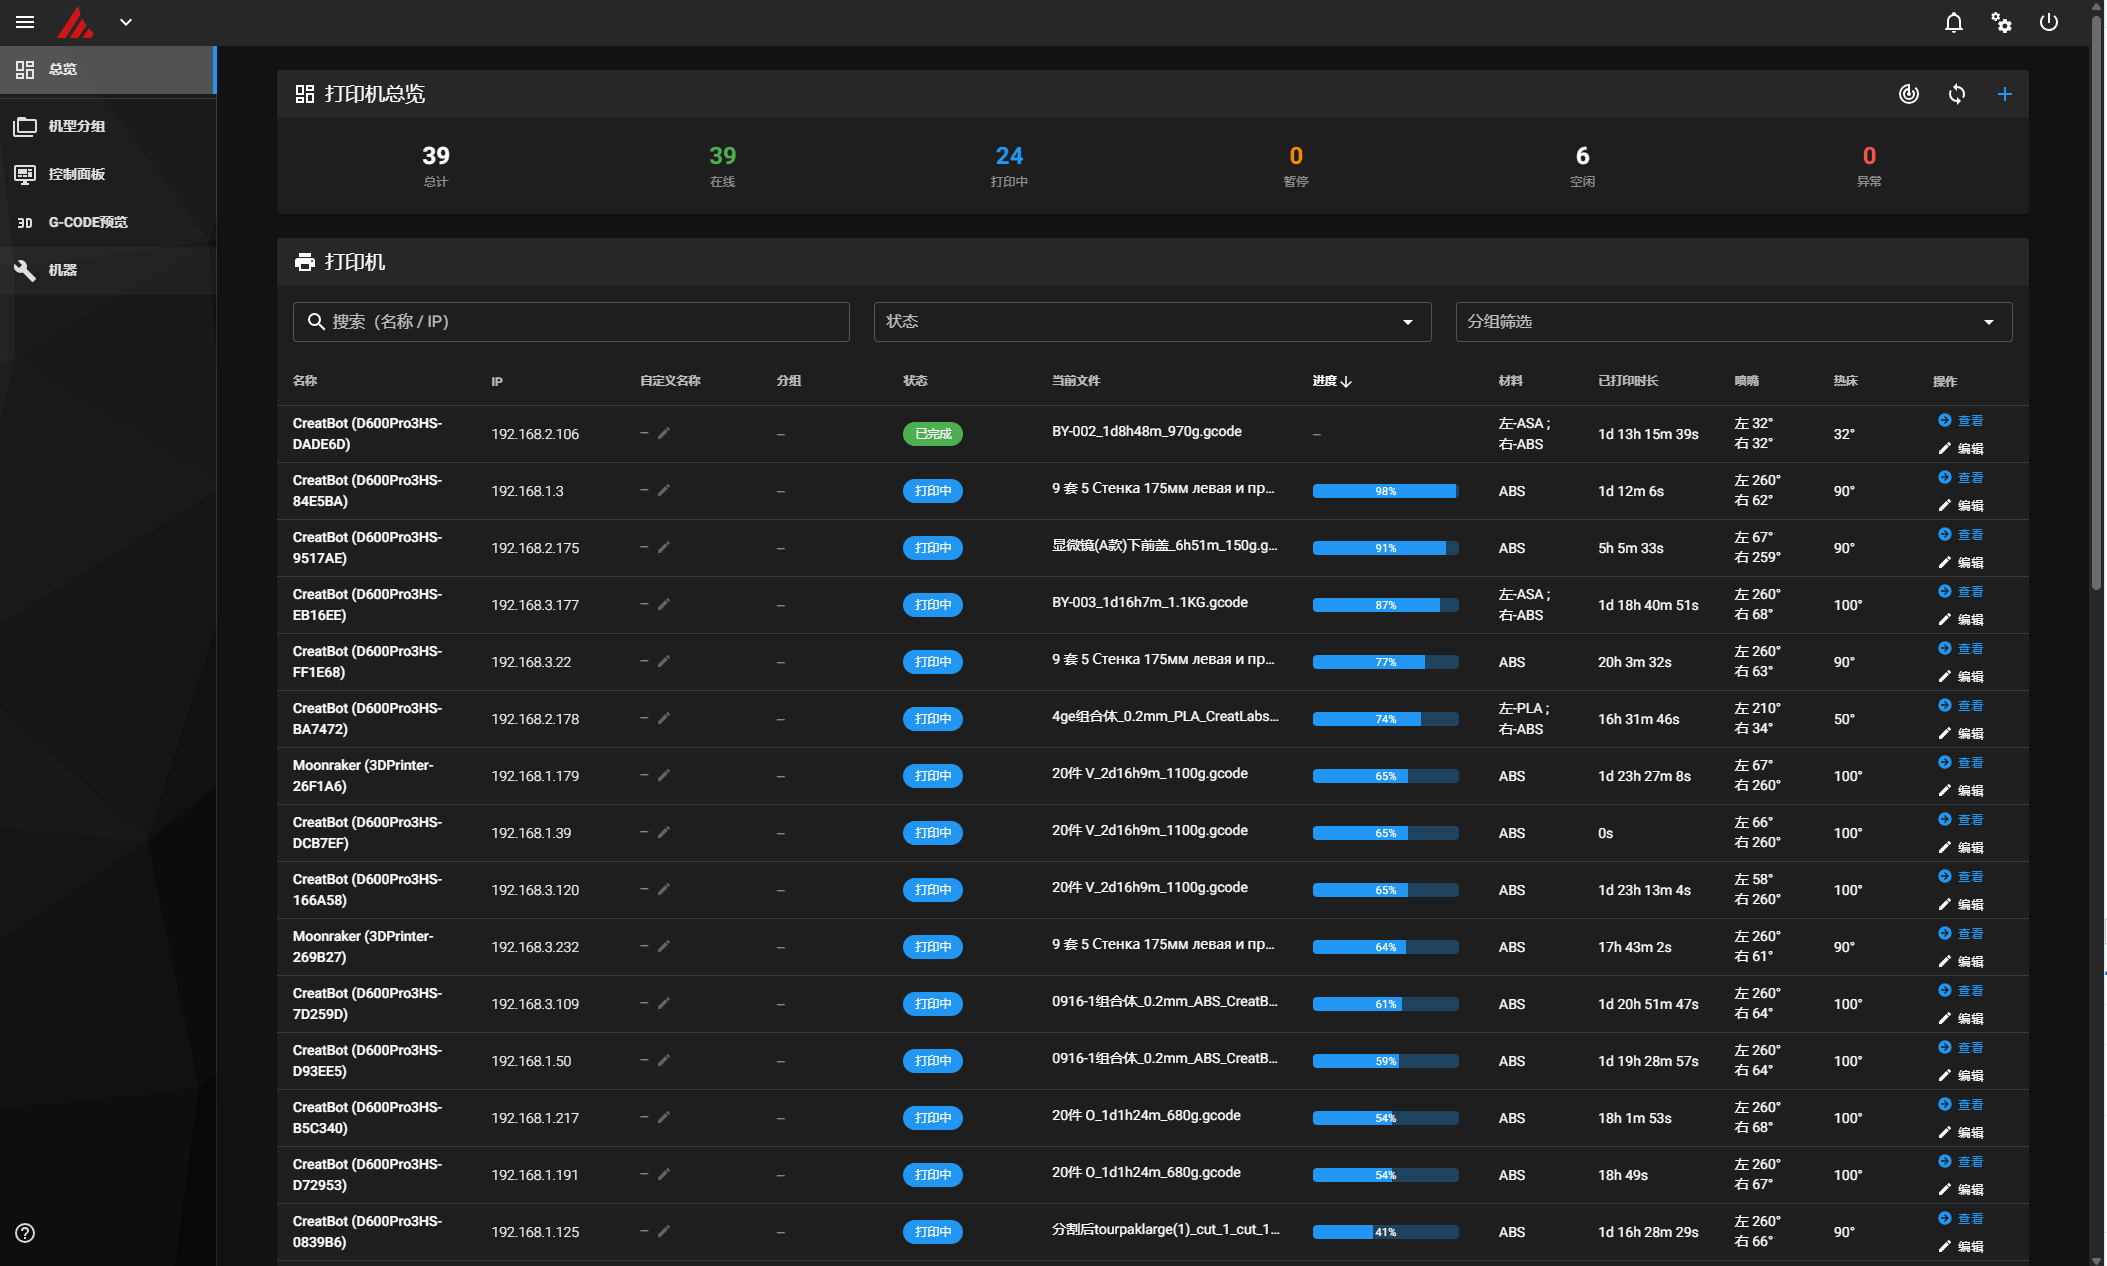Click IP address 192.168.1.125
Viewport: 2107px width, 1266px height.
(x=535, y=1232)
